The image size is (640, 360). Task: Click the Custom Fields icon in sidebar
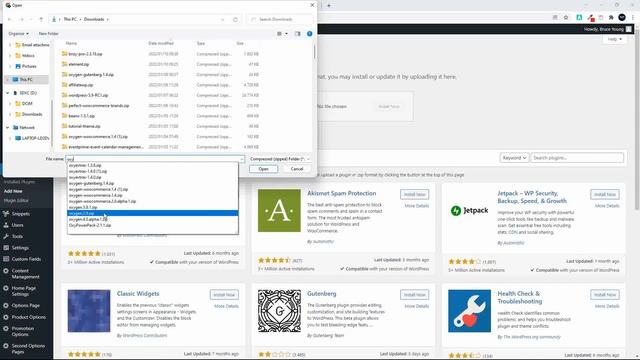click(x=6, y=259)
